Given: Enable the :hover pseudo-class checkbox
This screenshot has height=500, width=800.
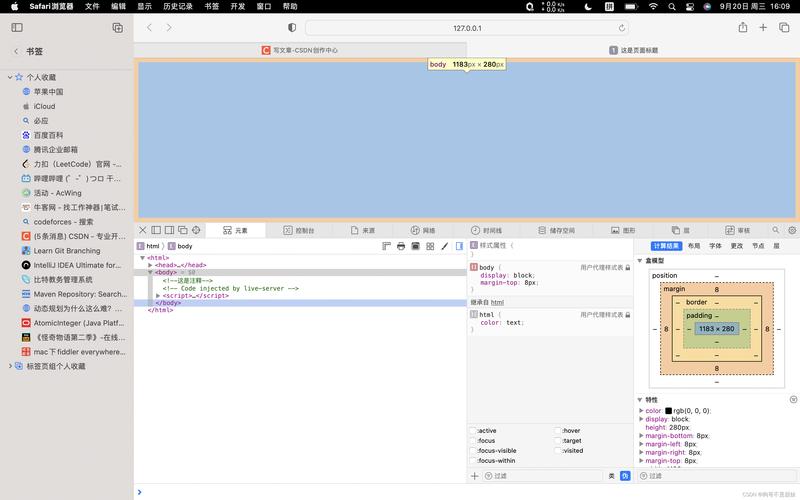Looking at the screenshot, I should 558,430.
